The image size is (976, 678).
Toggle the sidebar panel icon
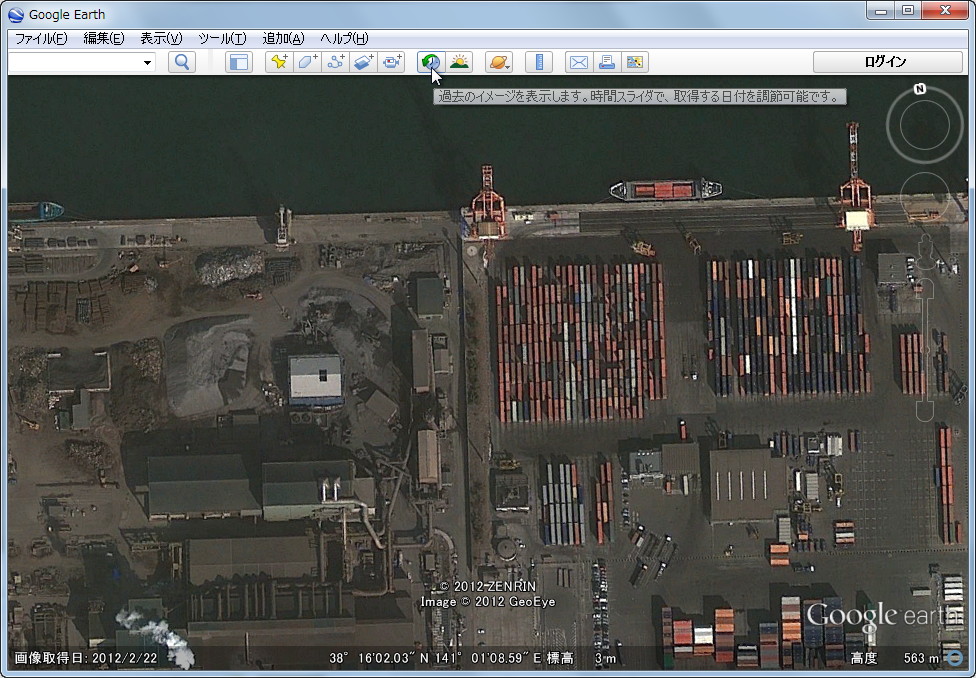(239, 62)
